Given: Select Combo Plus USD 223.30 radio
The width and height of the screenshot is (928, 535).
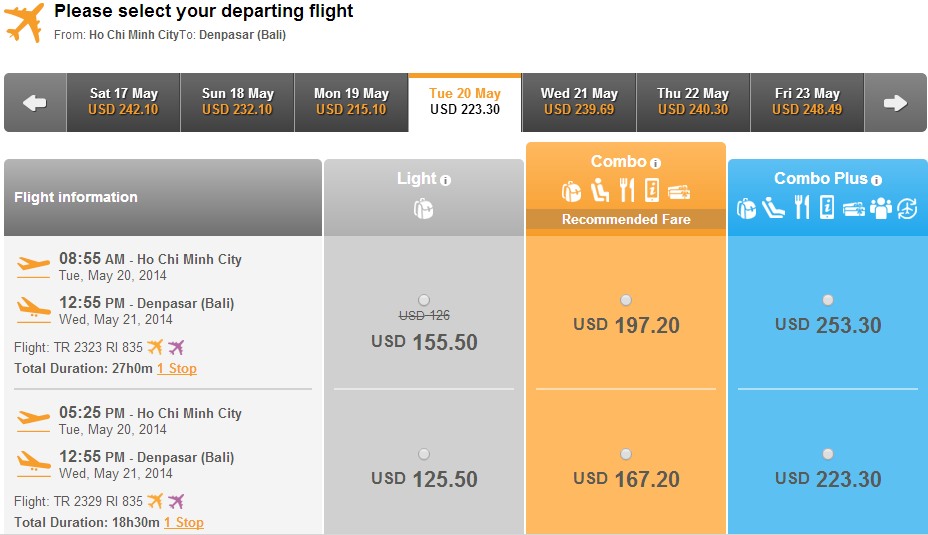Looking at the screenshot, I should coord(828,454).
